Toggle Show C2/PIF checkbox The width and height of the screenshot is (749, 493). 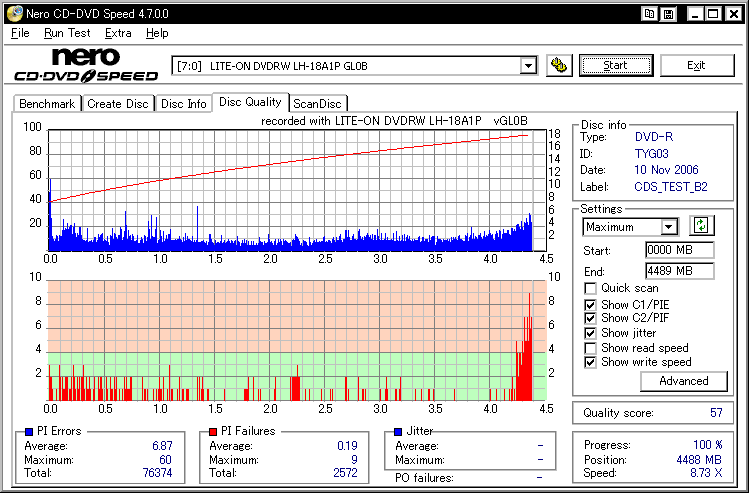pos(590,318)
